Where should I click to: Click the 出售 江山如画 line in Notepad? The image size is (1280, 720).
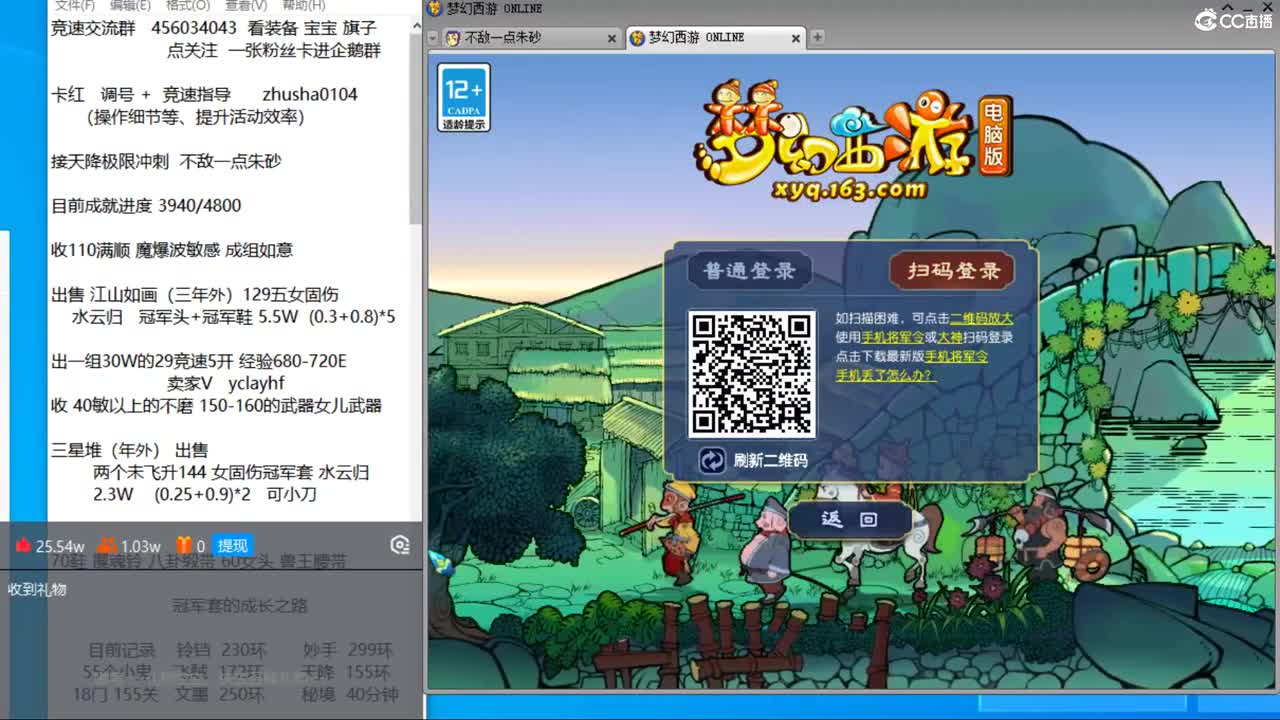pos(195,294)
